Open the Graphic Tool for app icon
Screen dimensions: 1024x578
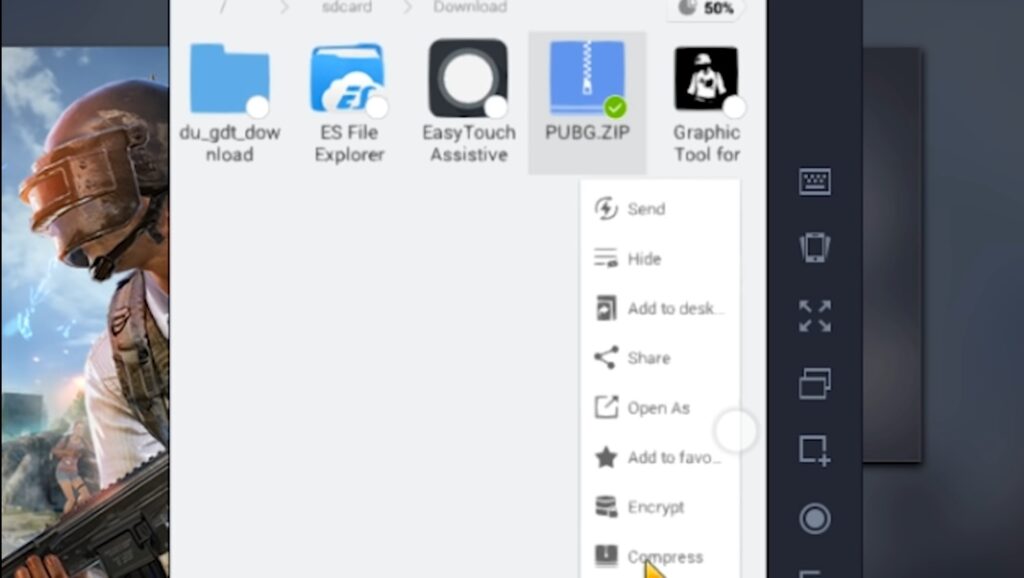pyautogui.click(x=706, y=78)
